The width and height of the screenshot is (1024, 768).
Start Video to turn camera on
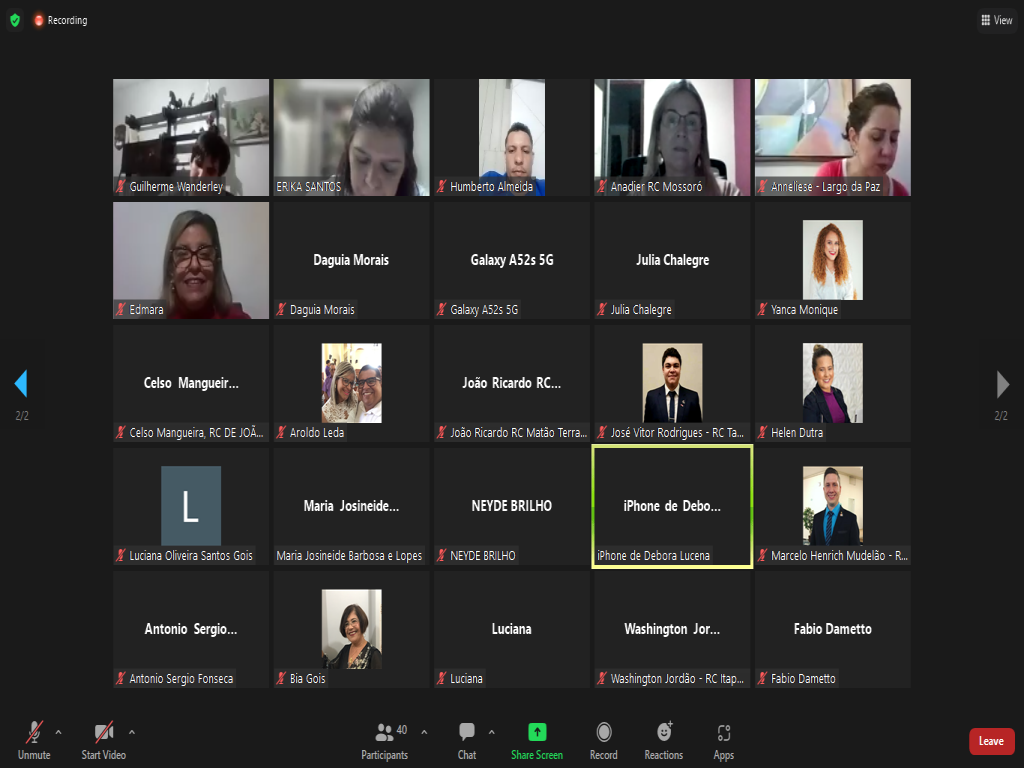104,741
